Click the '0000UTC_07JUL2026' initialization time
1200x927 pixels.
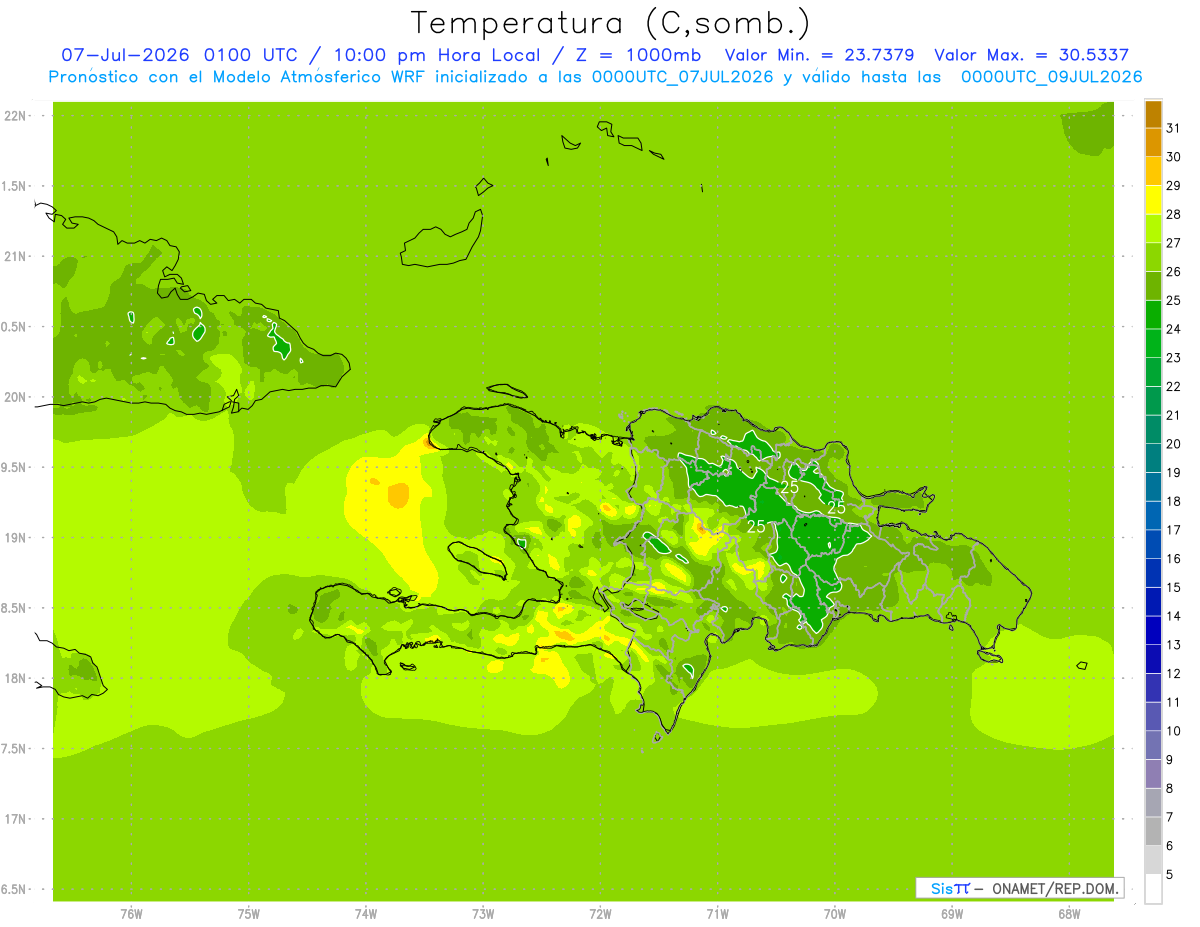(683, 77)
